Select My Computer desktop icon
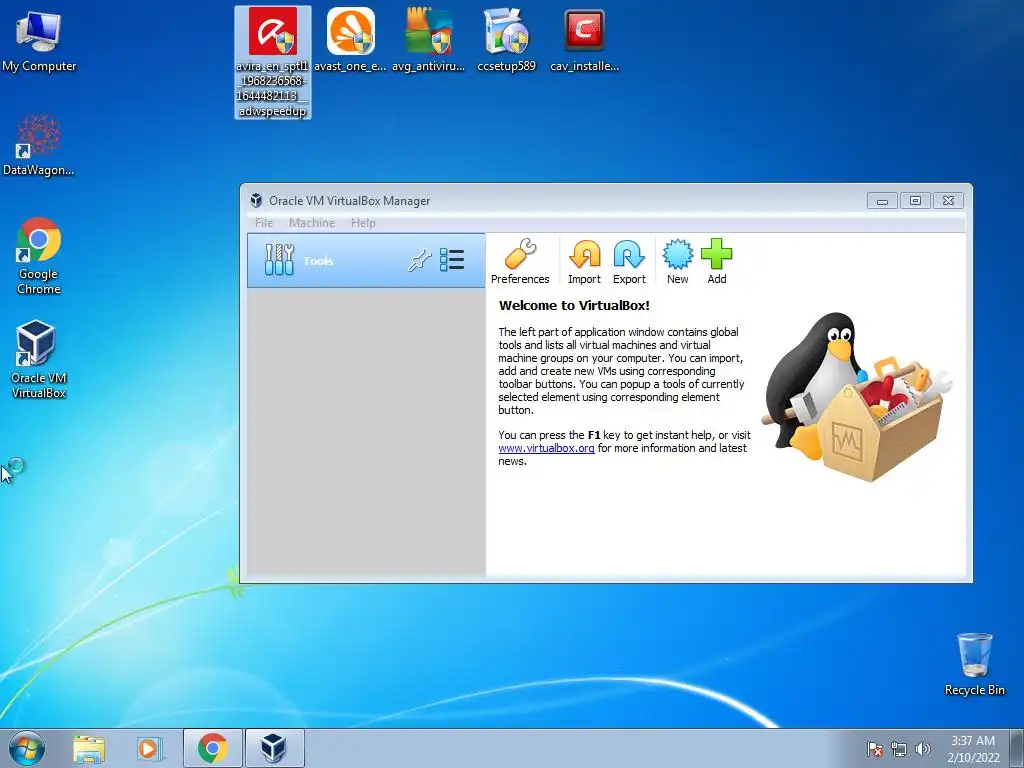This screenshot has width=1024, height=768. tap(39, 41)
